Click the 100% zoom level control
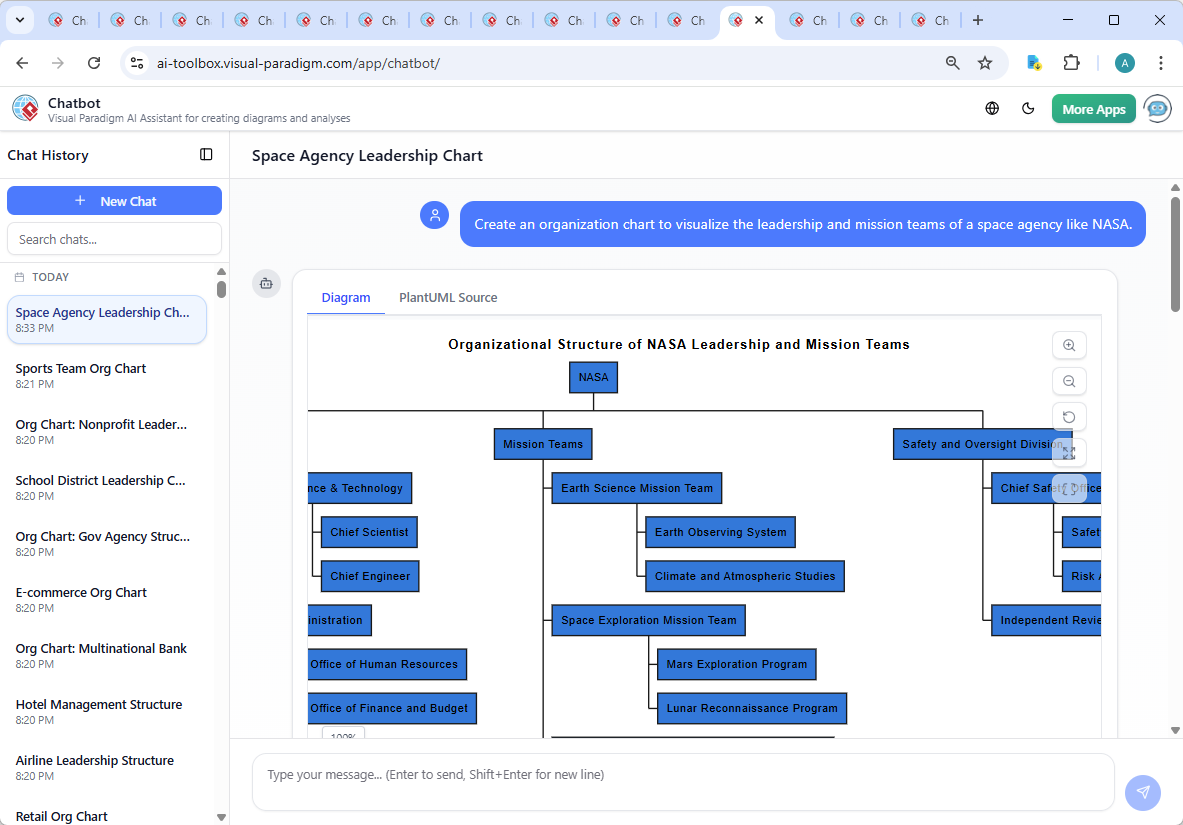Screen dimensions: 1183x825 (343, 736)
